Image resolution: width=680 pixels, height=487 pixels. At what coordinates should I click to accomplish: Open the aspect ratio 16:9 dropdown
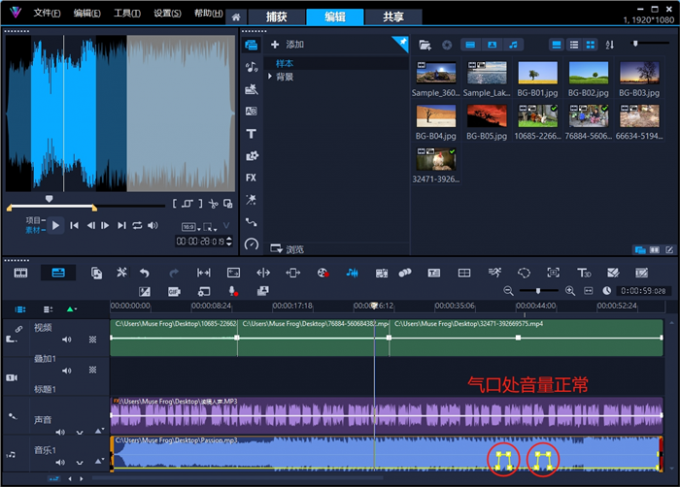pyautogui.click(x=191, y=227)
